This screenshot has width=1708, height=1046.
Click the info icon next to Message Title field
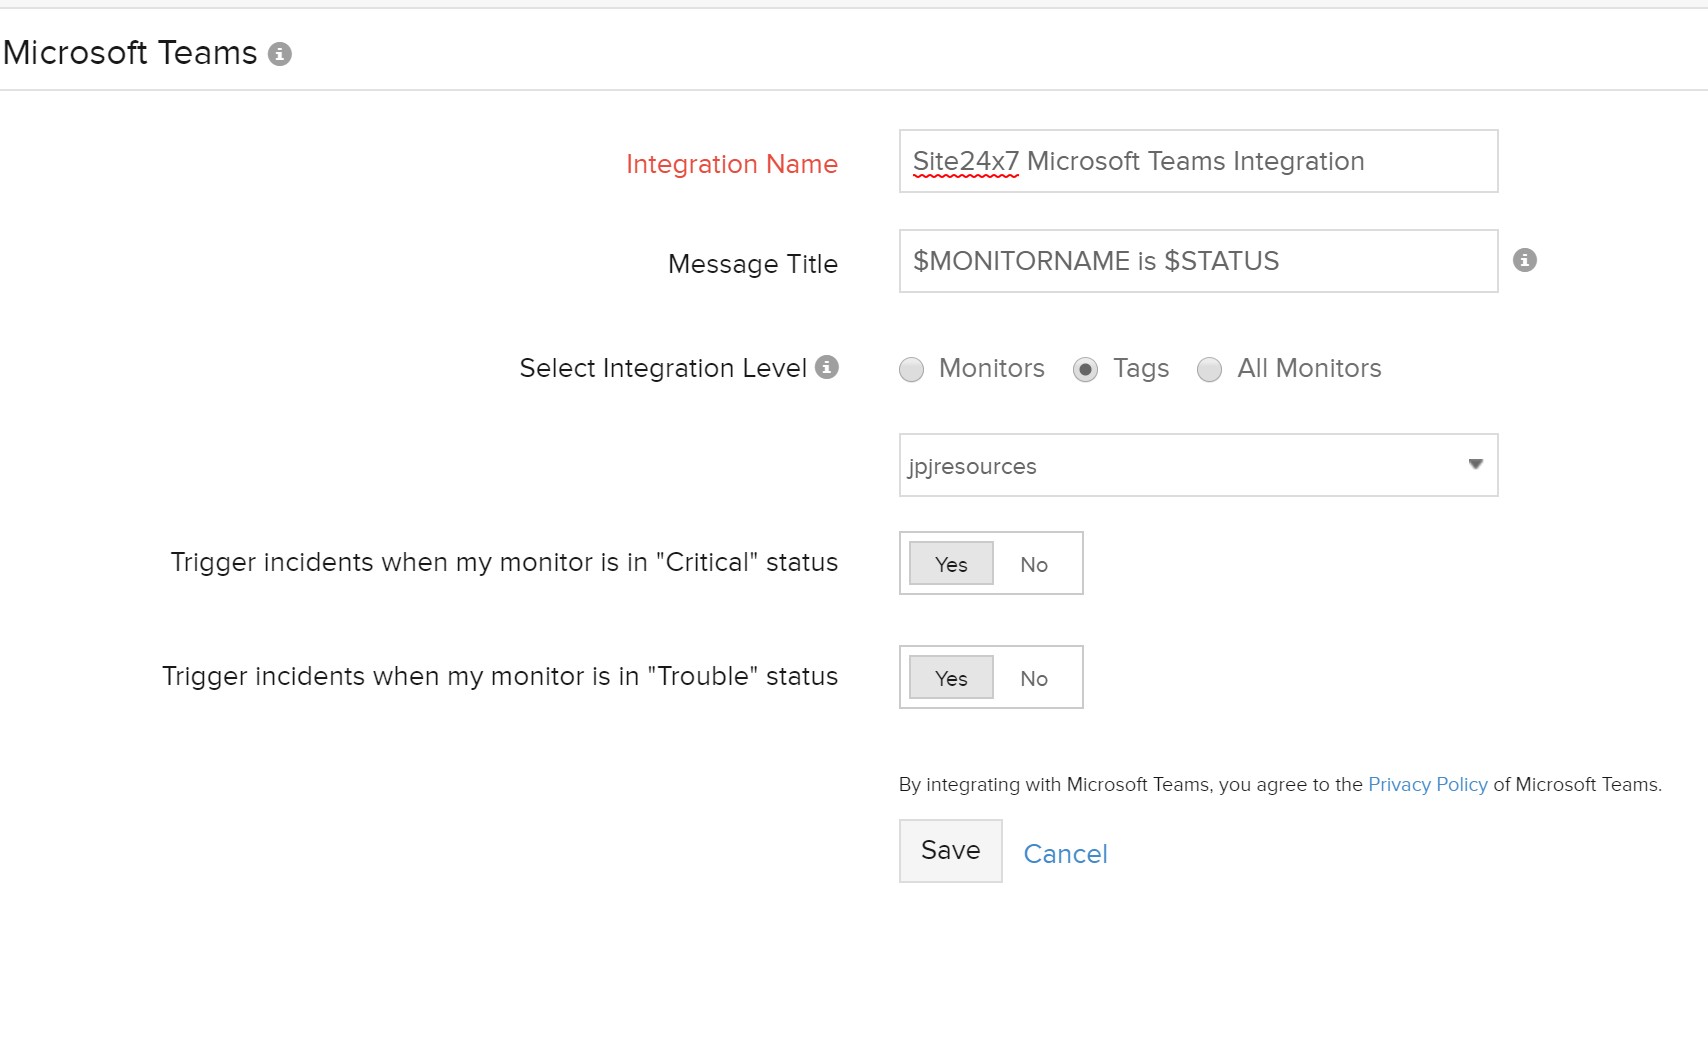click(x=1525, y=260)
